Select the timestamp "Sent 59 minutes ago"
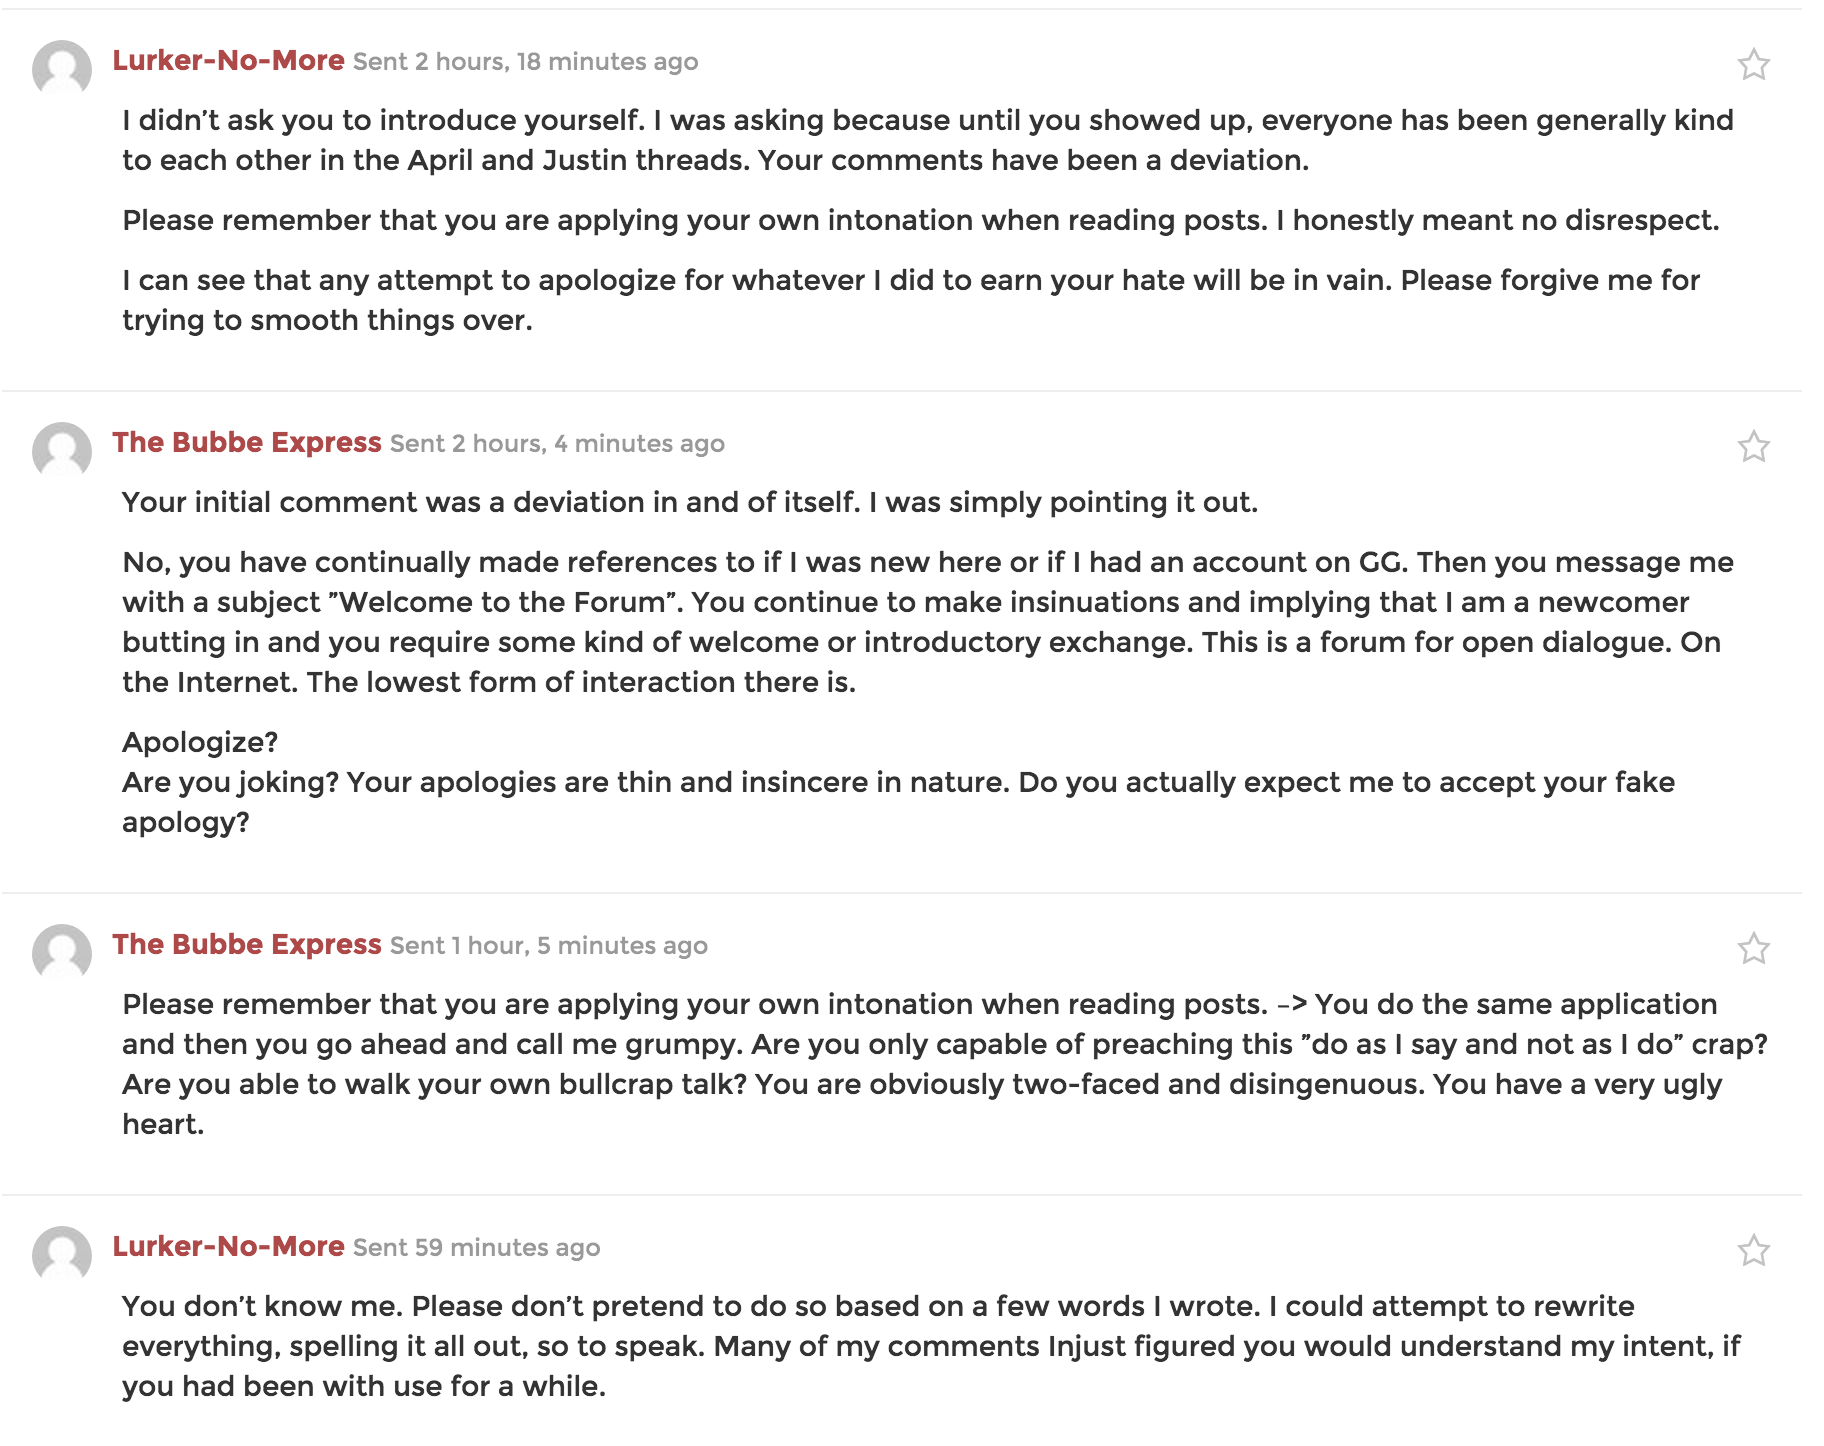 click(476, 1248)
